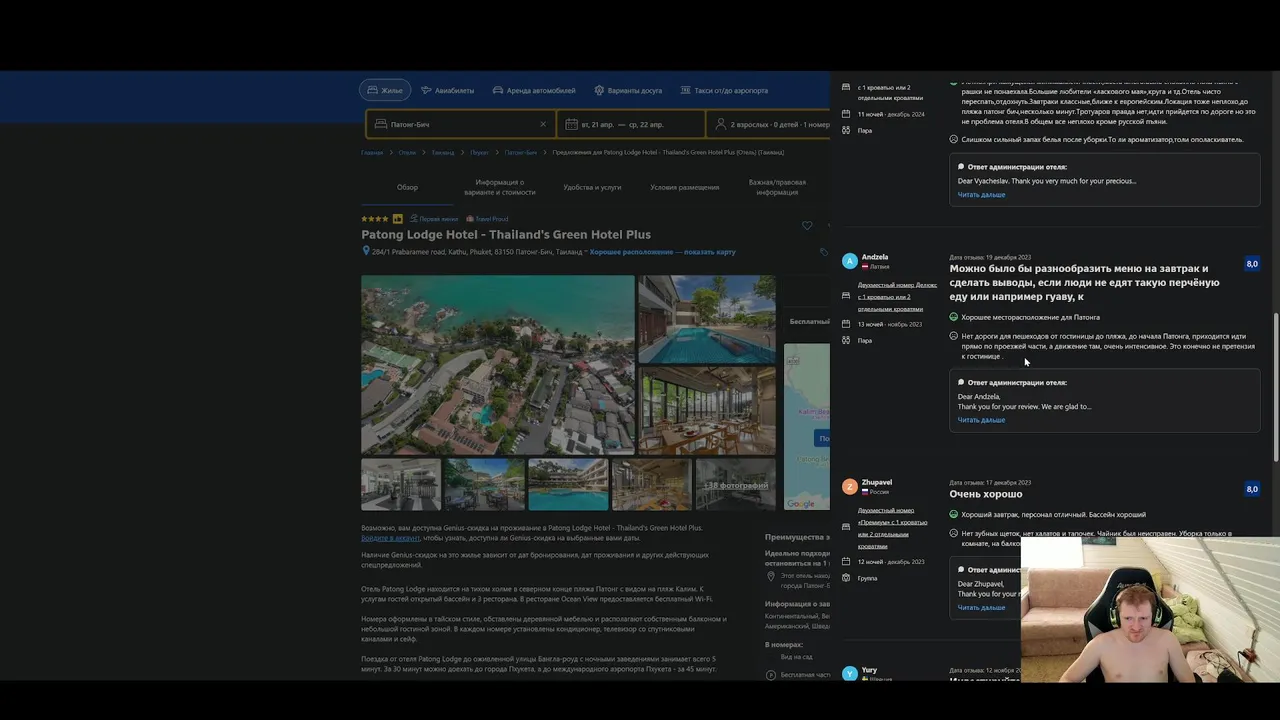This screenshot has width=1280, height=720.
Task: Click the Отели breadcrumb link
Action: point(407,153)
